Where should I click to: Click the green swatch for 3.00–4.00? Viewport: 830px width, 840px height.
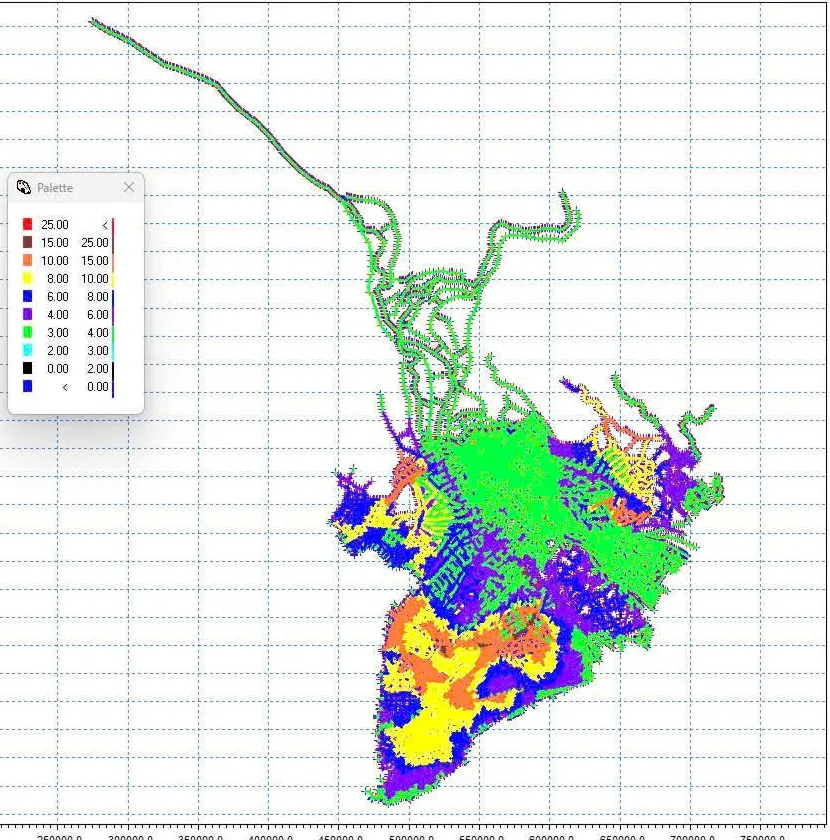27,332
